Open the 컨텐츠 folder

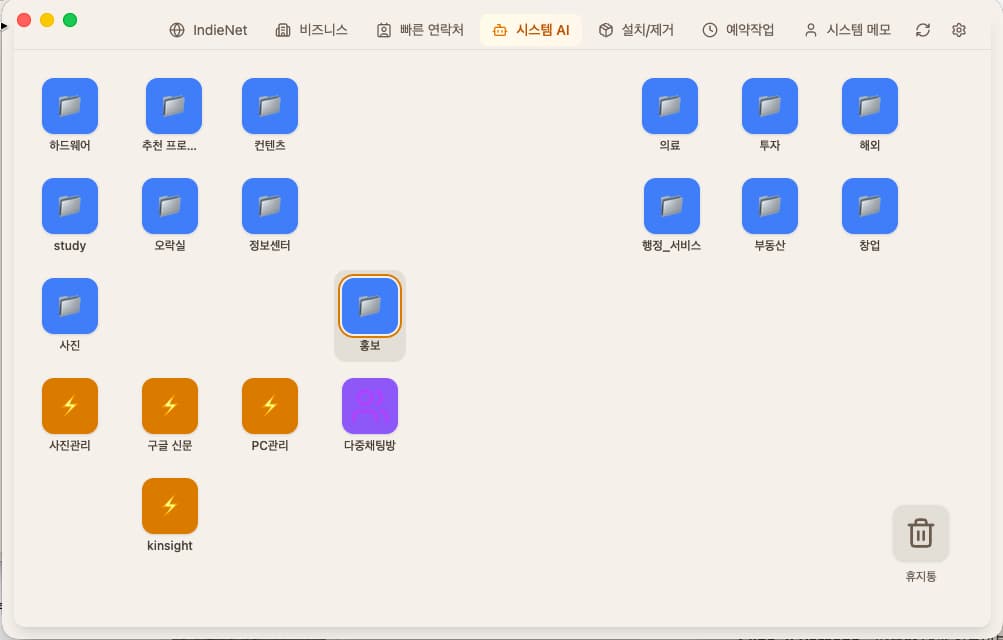[x=269, y=105]
